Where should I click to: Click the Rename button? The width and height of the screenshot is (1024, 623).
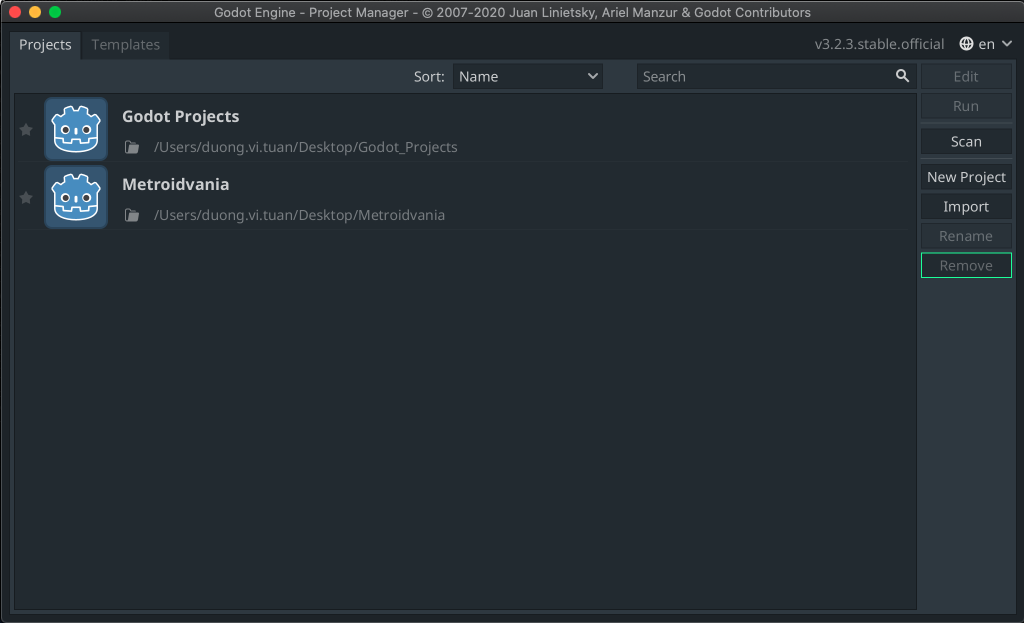pos(966,236)
